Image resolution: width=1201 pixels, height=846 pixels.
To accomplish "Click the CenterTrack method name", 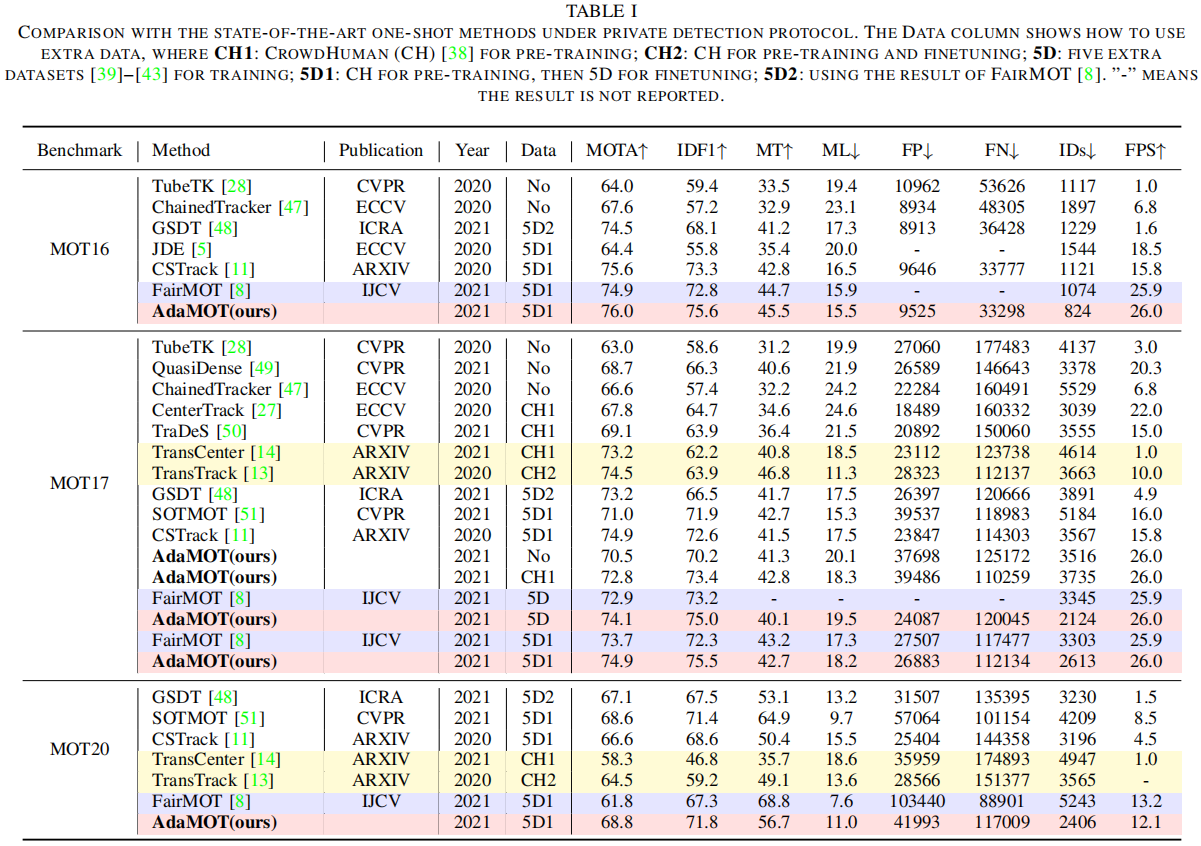I will click(x=198, y=410).
